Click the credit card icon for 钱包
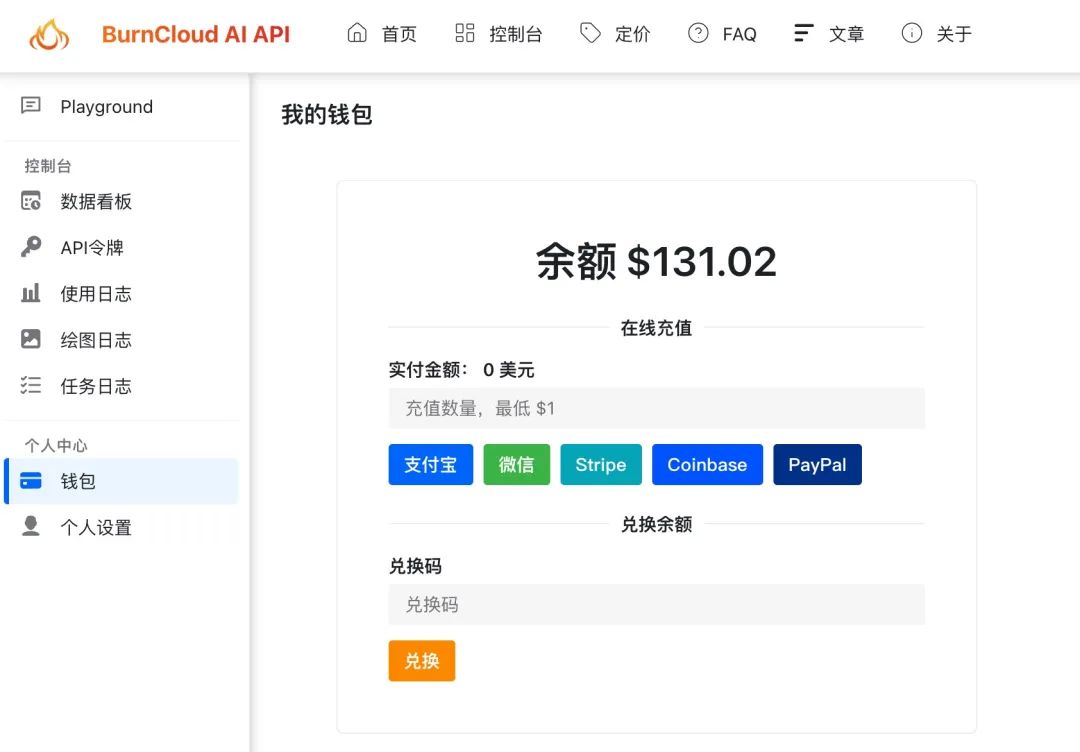The width and height of the screenshot is (1080, 752). tap(31, 481)
